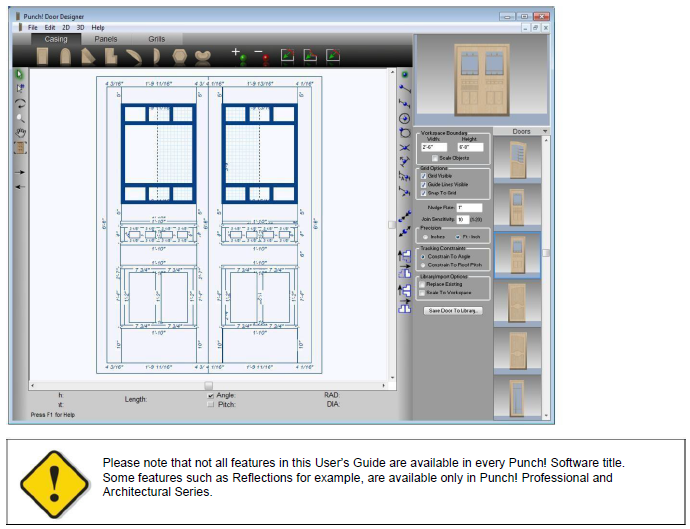Viewport: 690px width, 529px height.
Task: Select Ft - Inch precision radio button
Action: point(458,237)
